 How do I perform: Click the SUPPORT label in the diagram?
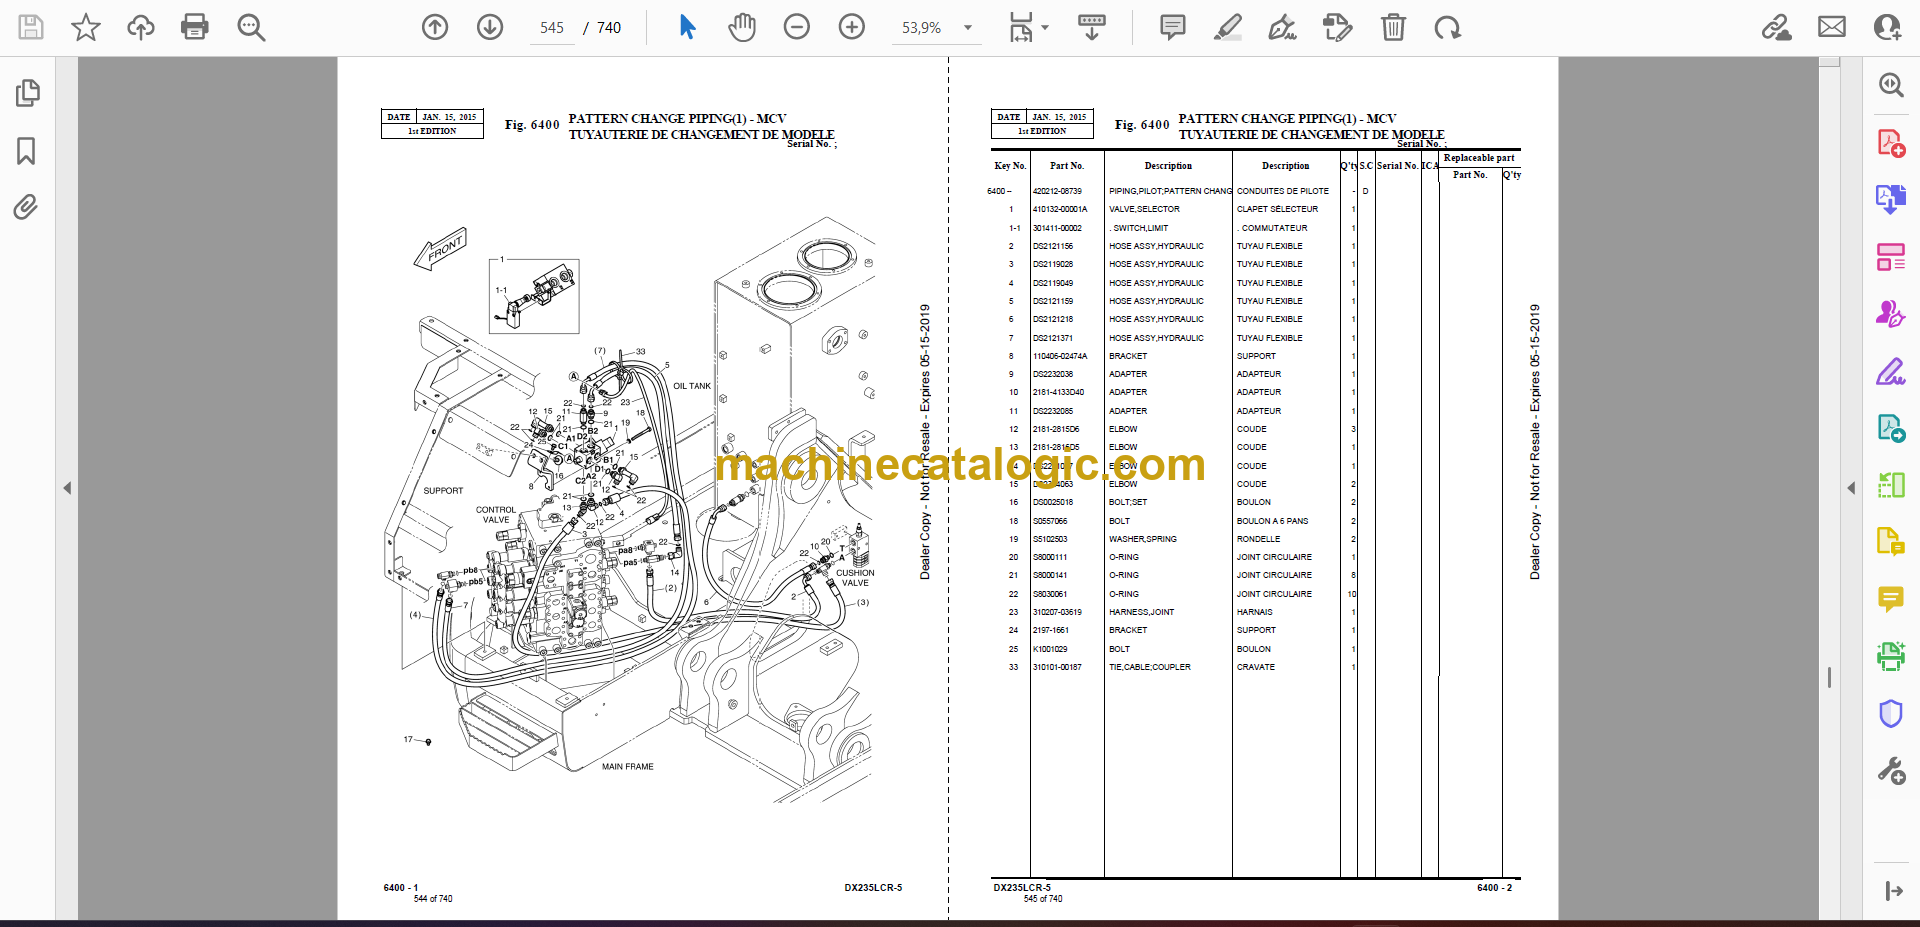(443, 491)
